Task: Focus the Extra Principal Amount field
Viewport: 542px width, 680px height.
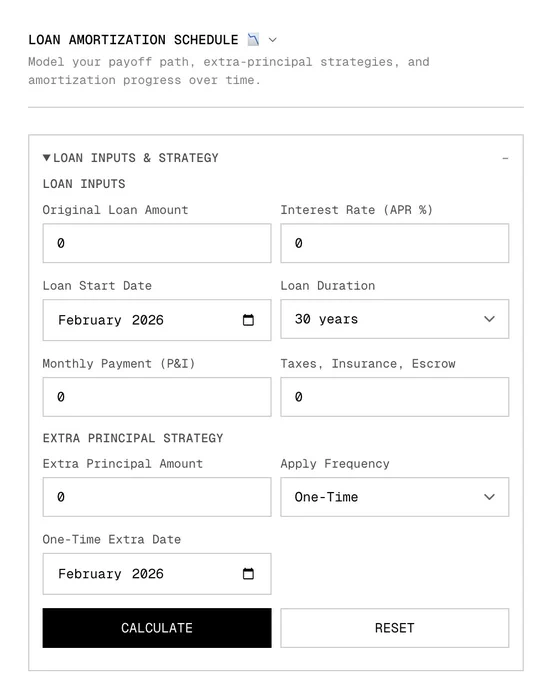Action: [157, 497]
